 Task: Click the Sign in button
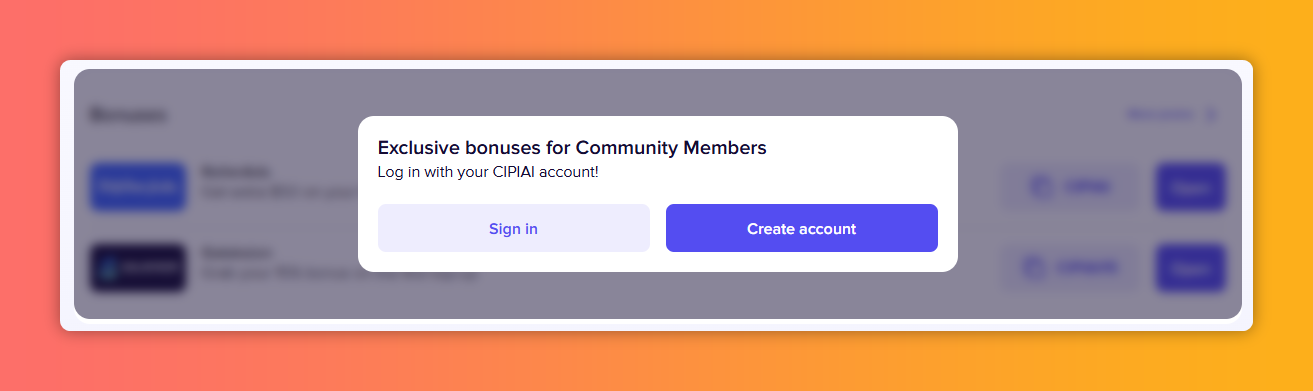coord(513,228)
